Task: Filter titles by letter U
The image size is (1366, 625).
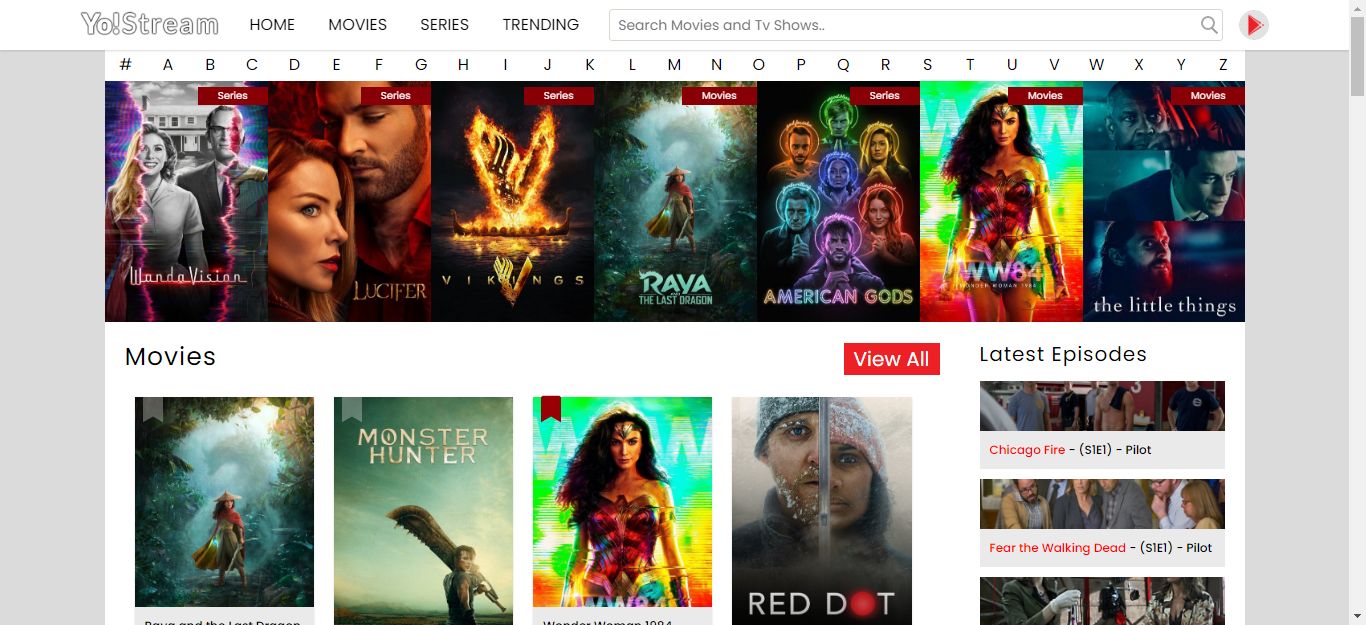Action: click(1012, 65)
